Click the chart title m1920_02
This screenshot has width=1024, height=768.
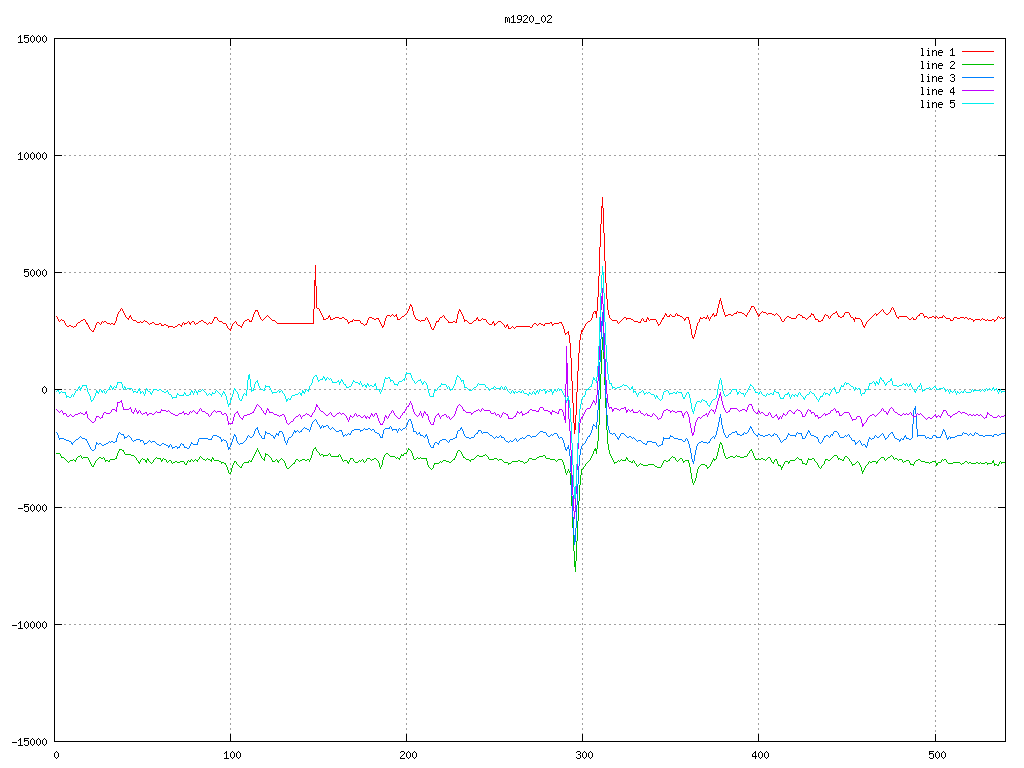(528, 19)
